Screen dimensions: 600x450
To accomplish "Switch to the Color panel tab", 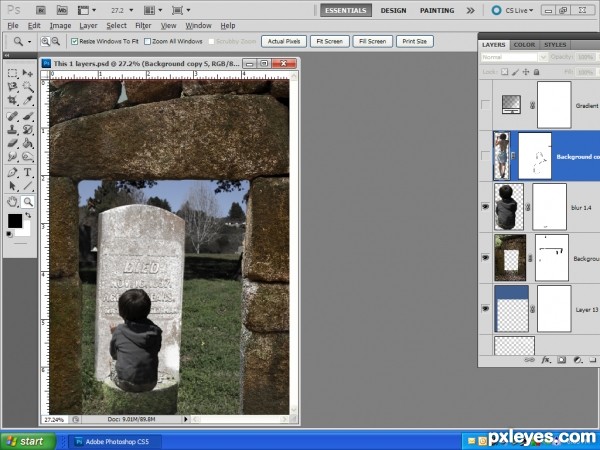I will click(524, 45).
